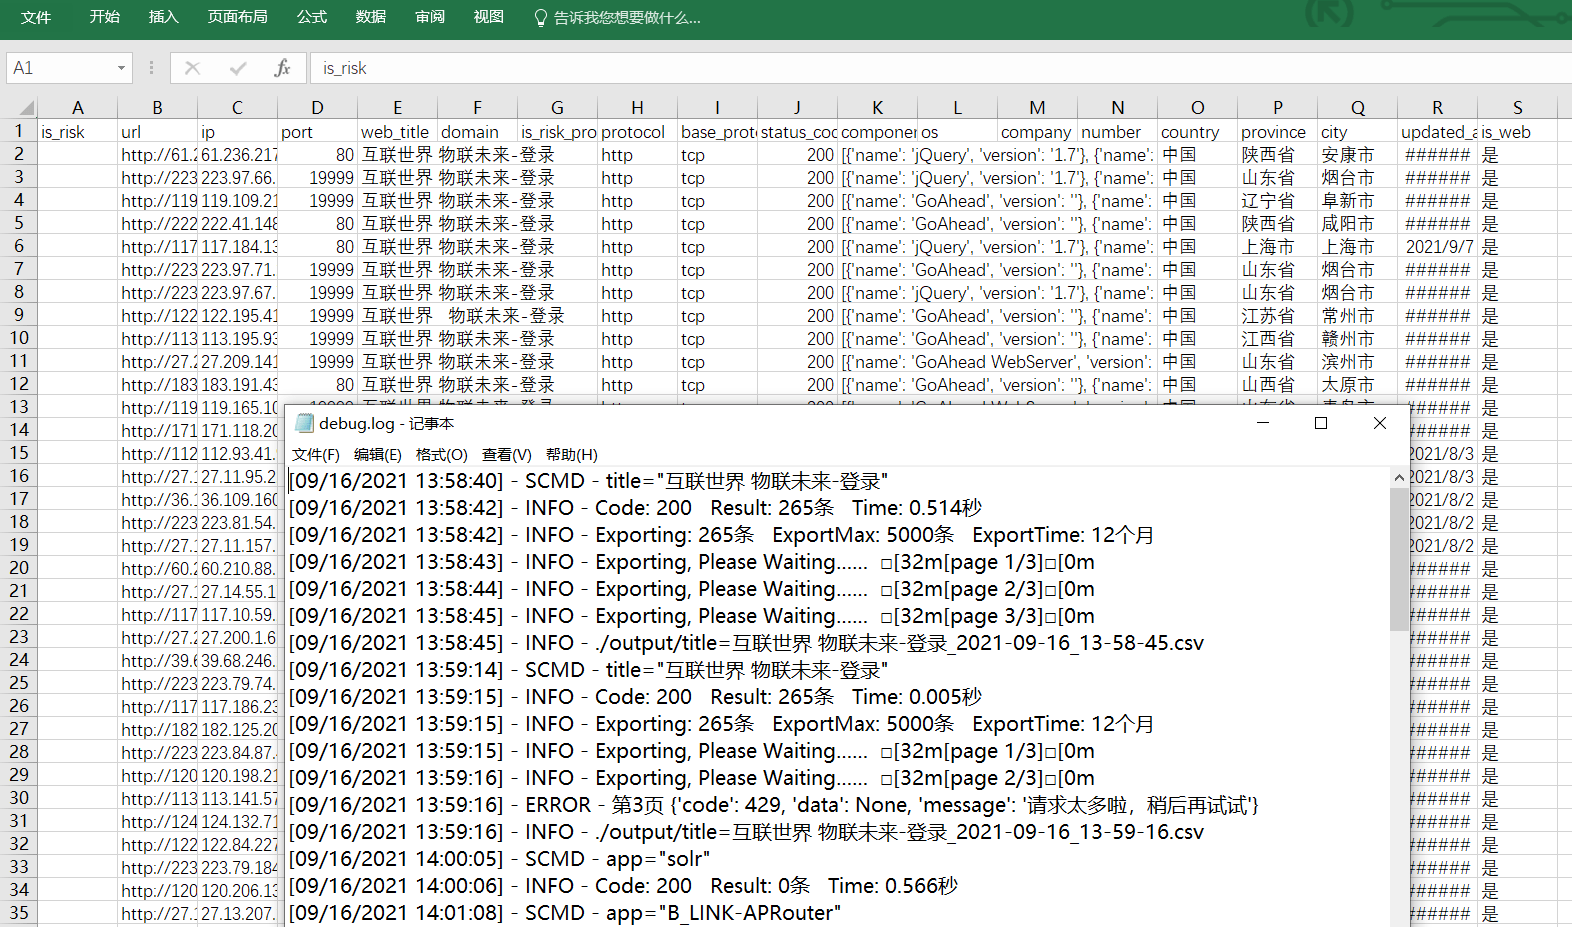Select column R header
The image size is (1572, 927).
pyautogui.click(x=1437, y=108)
